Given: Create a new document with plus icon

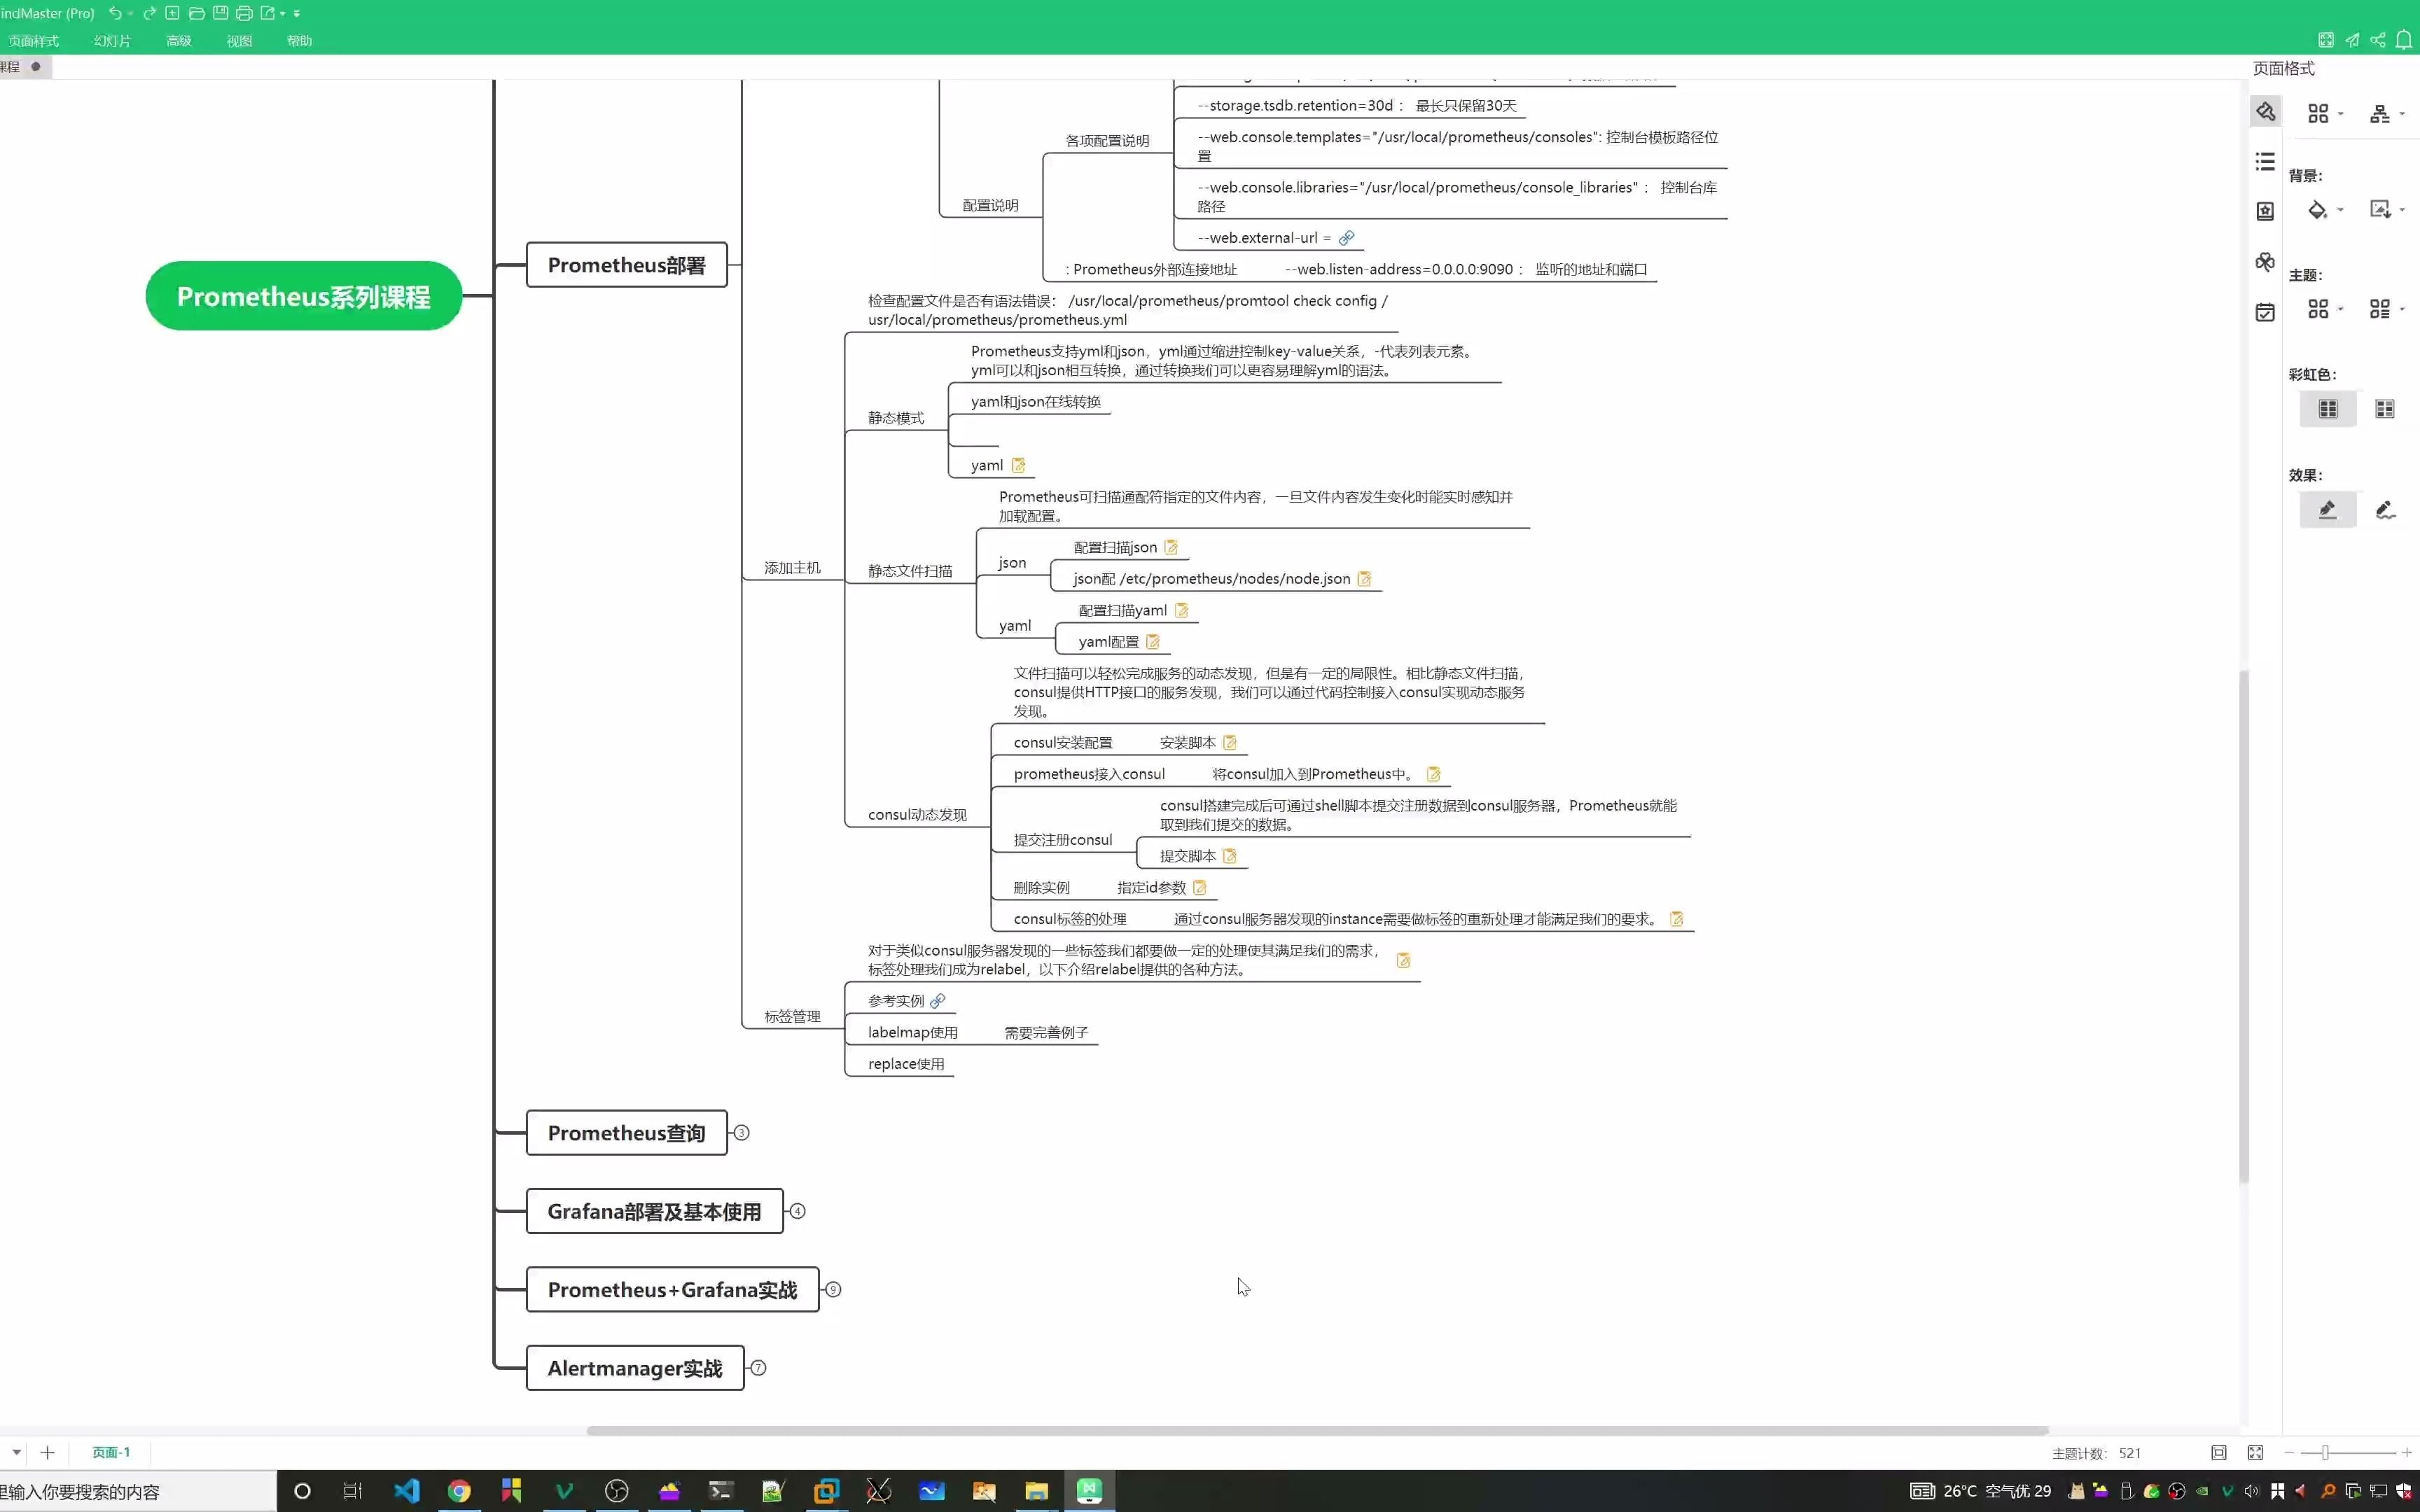Looking at the screenshot, I should click(172, 13).
